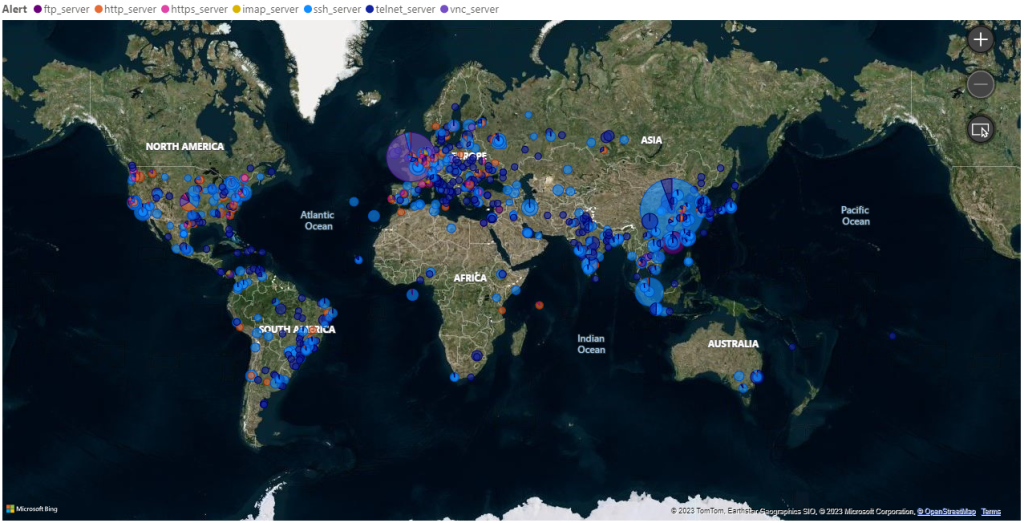
Task: Activate the rectangle selection tool
Action: click(980, 129)
